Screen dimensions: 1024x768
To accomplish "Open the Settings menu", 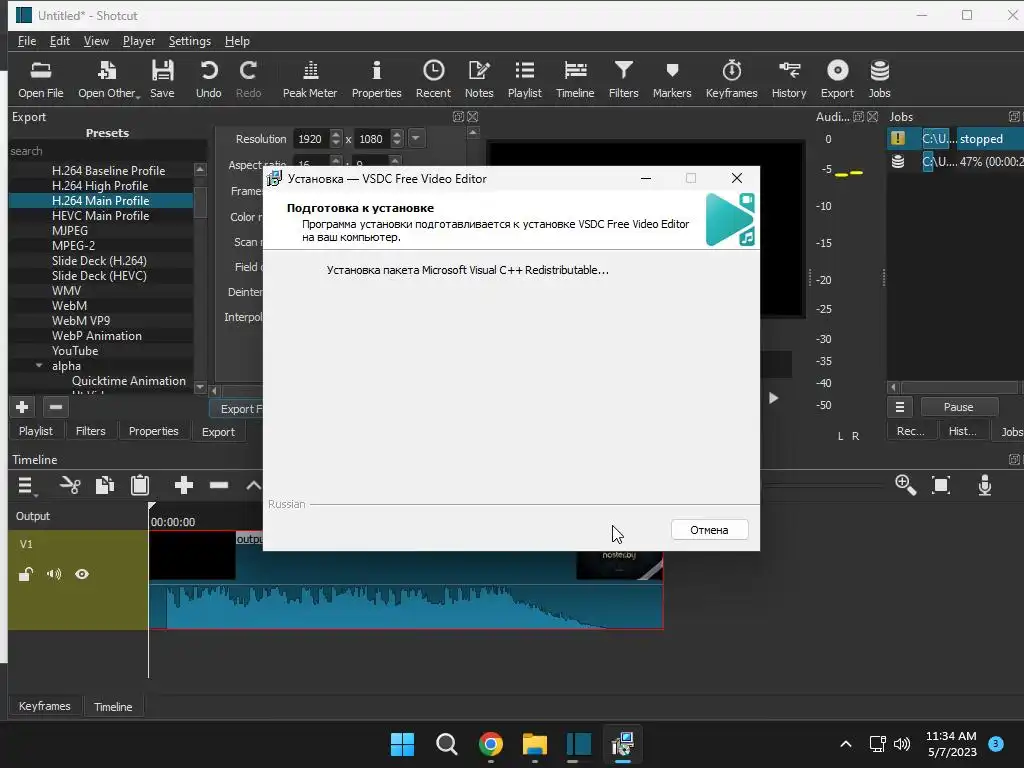I will (189, 41).
